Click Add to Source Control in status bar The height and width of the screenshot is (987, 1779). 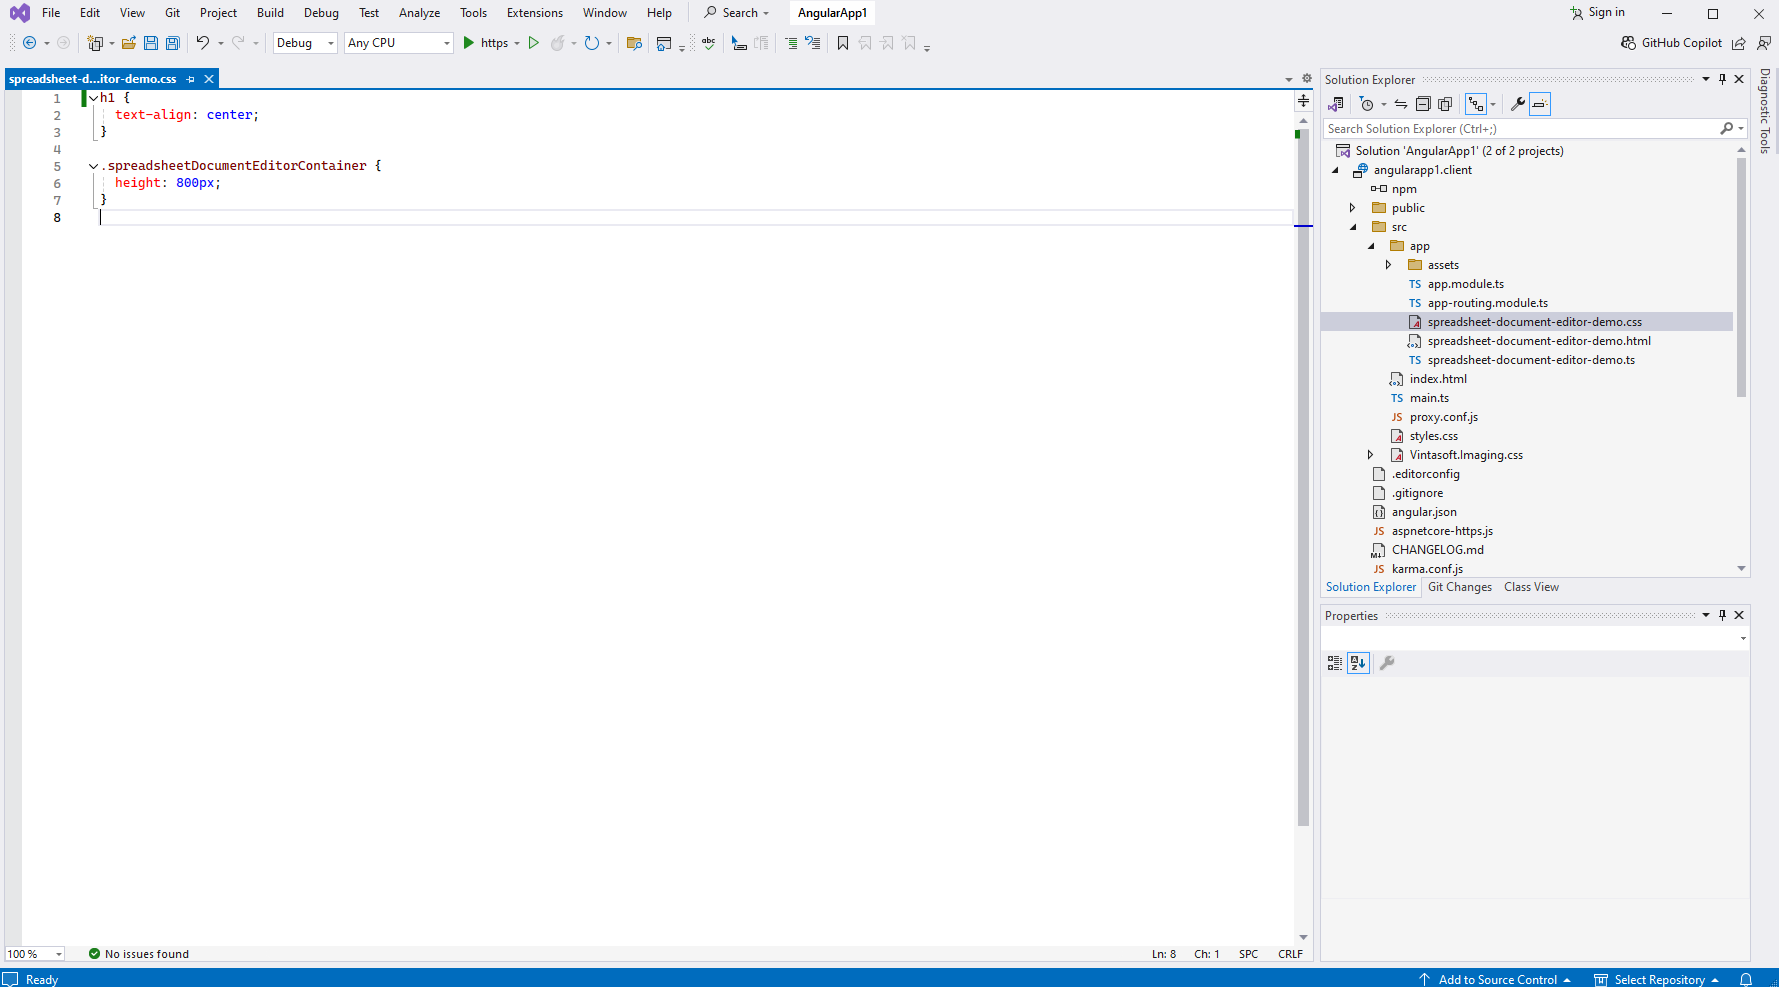[x=1496, y=979]
